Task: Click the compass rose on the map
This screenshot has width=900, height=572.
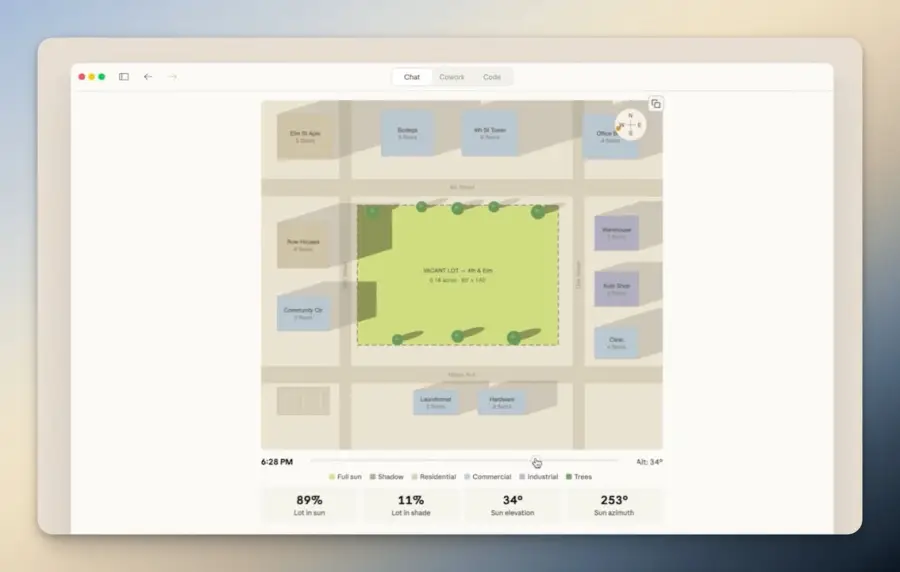Action: coord(630,124)
